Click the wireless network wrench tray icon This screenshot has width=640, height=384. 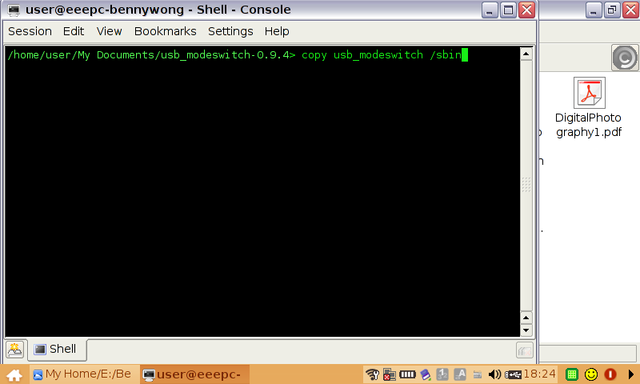[x=372, y=374]
